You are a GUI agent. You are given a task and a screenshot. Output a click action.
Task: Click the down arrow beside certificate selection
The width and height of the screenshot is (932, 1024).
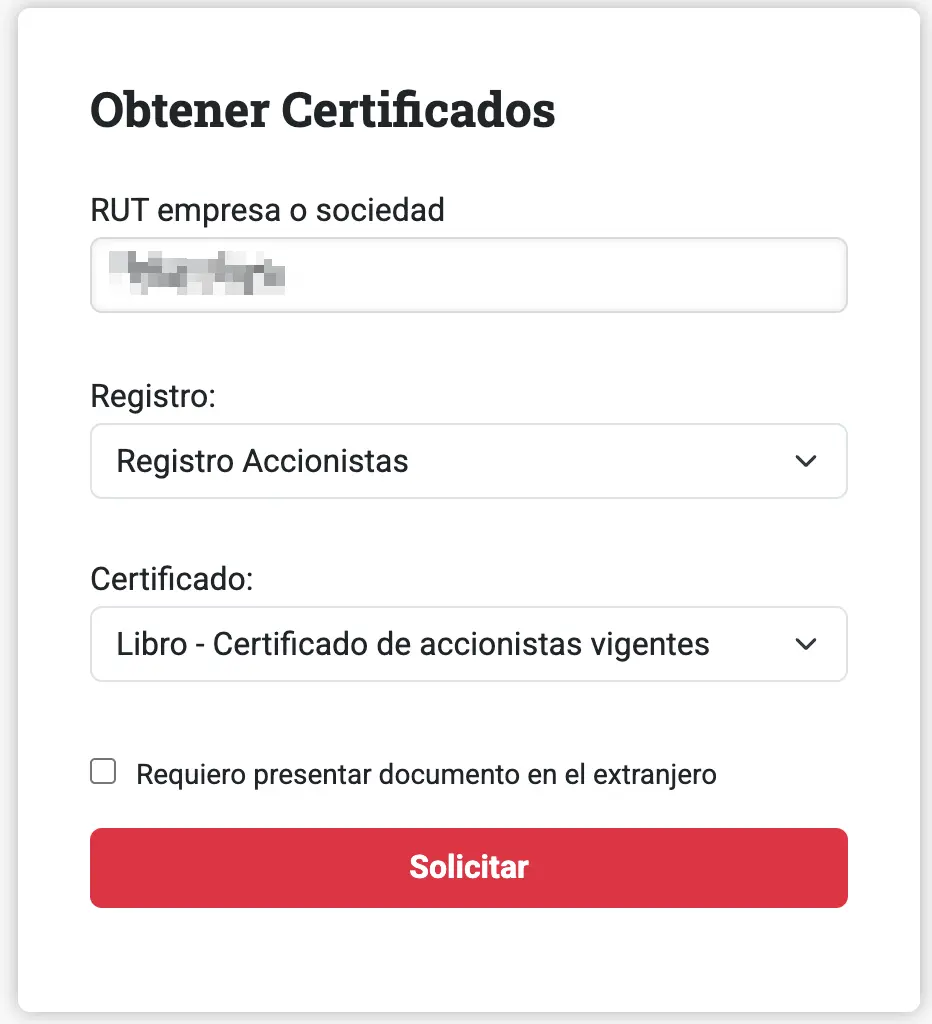click(x=806, y=644)
